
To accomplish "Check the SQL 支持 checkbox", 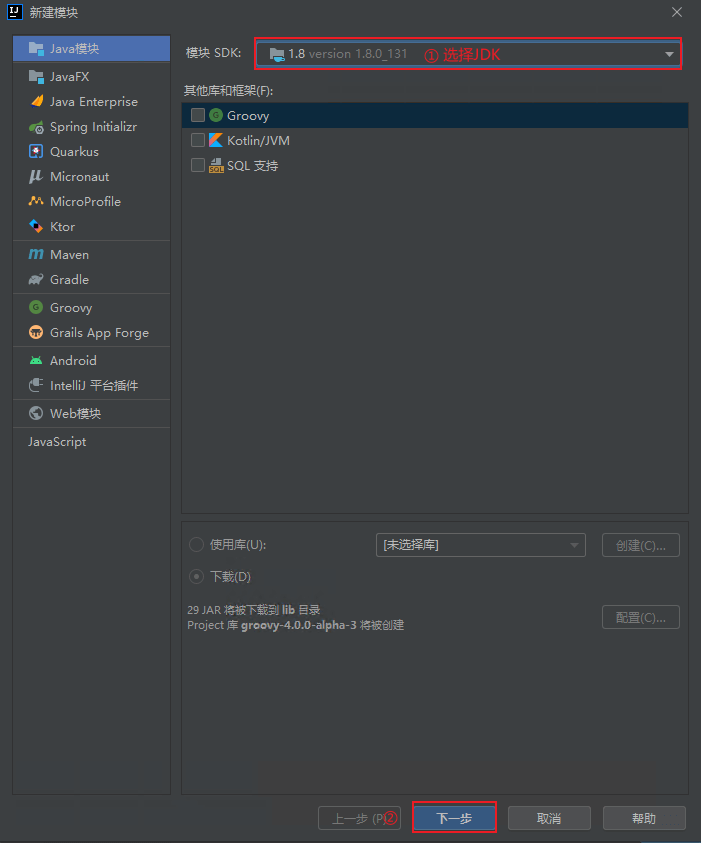I will click(198, 165).
